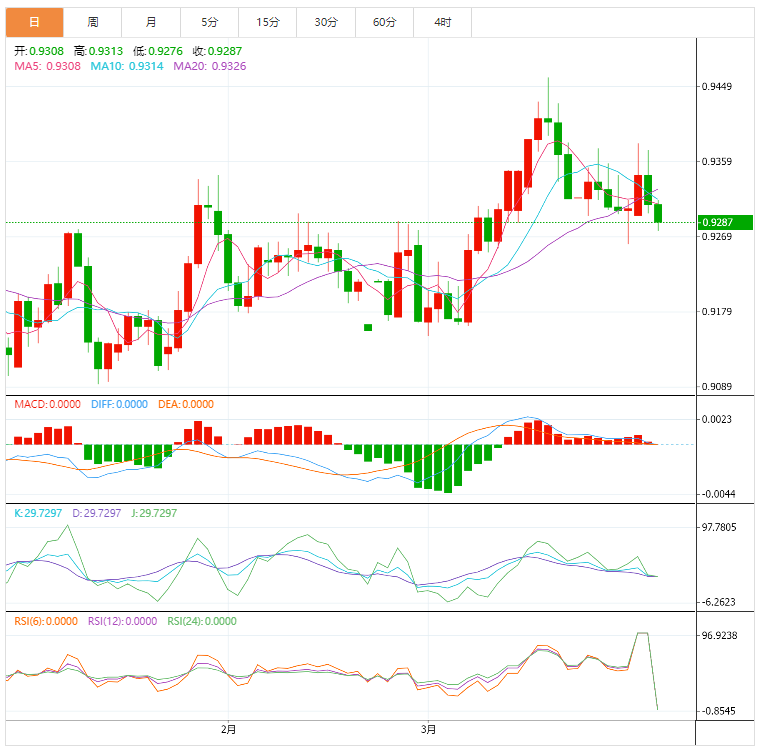Image resolution: width=765 pixels, height=751 pixels.
Task: Click the MA20 legend value
Action: (228, 66)
